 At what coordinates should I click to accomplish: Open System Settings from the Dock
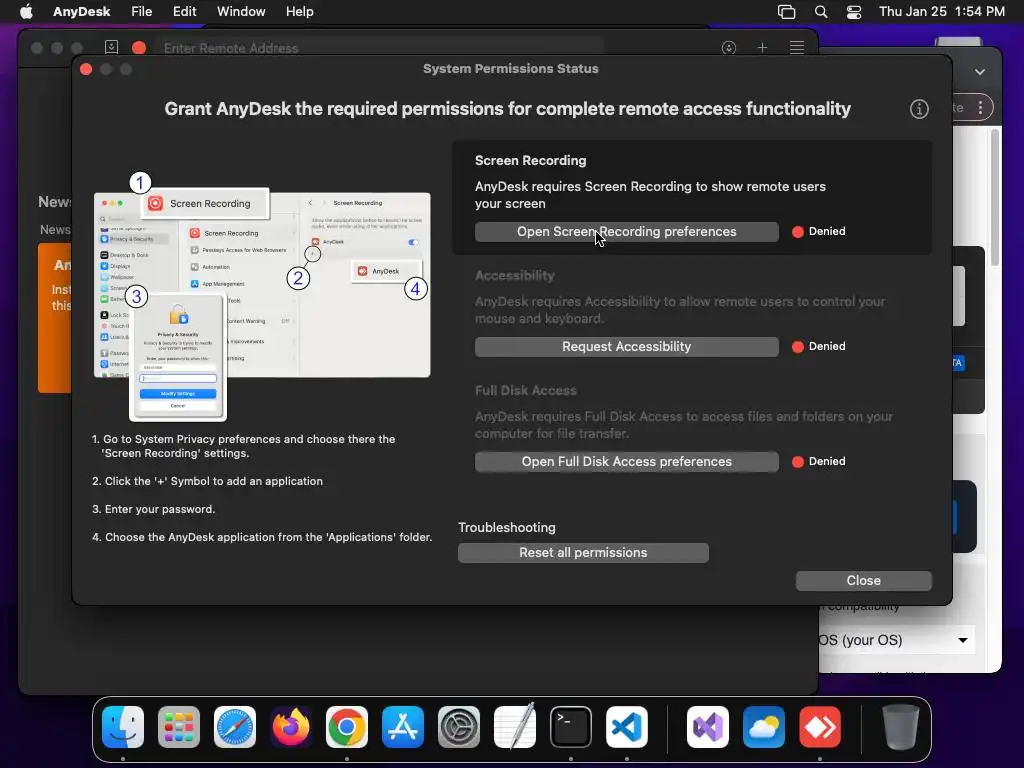459,727
